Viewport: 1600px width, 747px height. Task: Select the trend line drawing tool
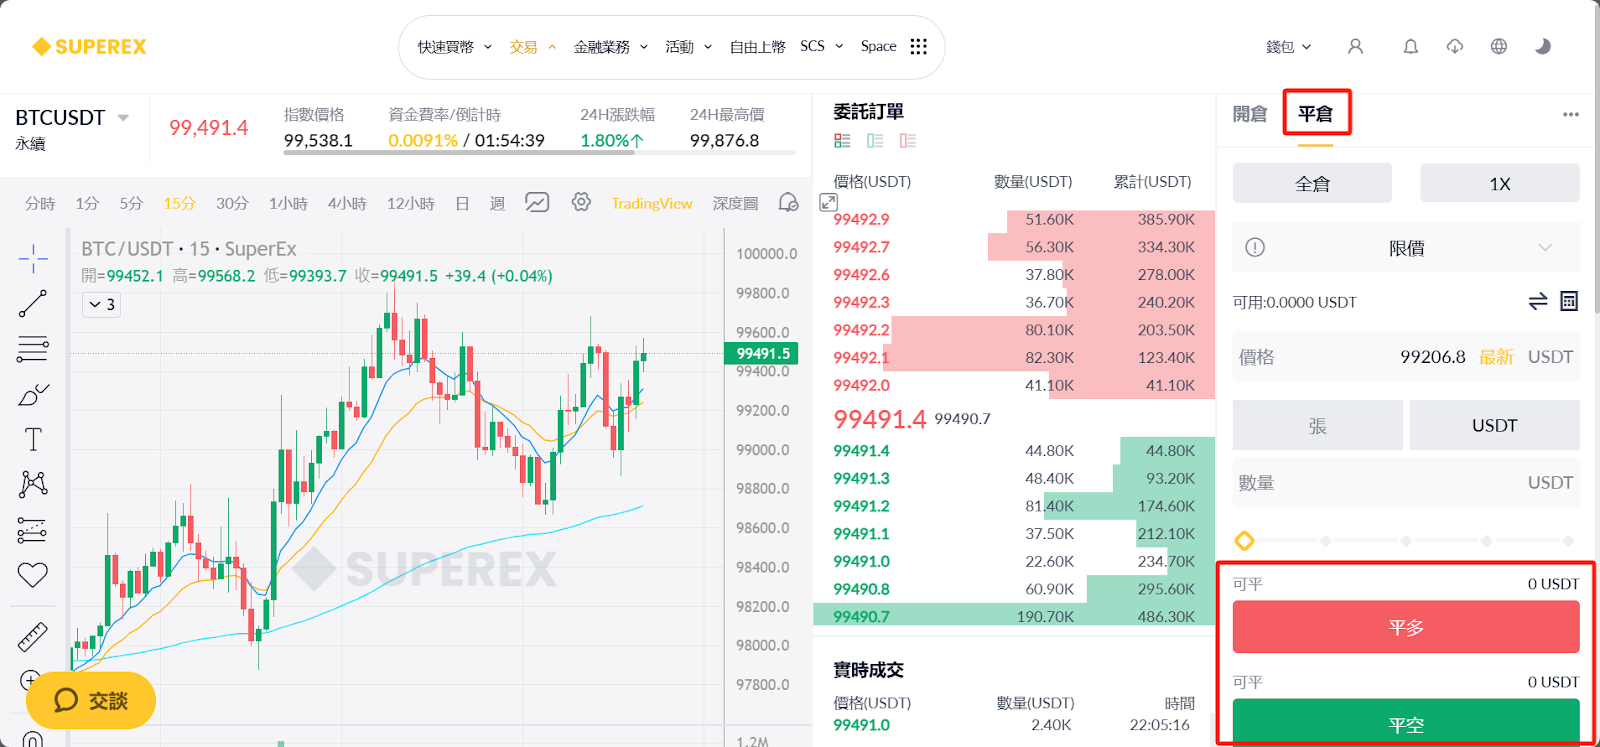click(32, 304)
